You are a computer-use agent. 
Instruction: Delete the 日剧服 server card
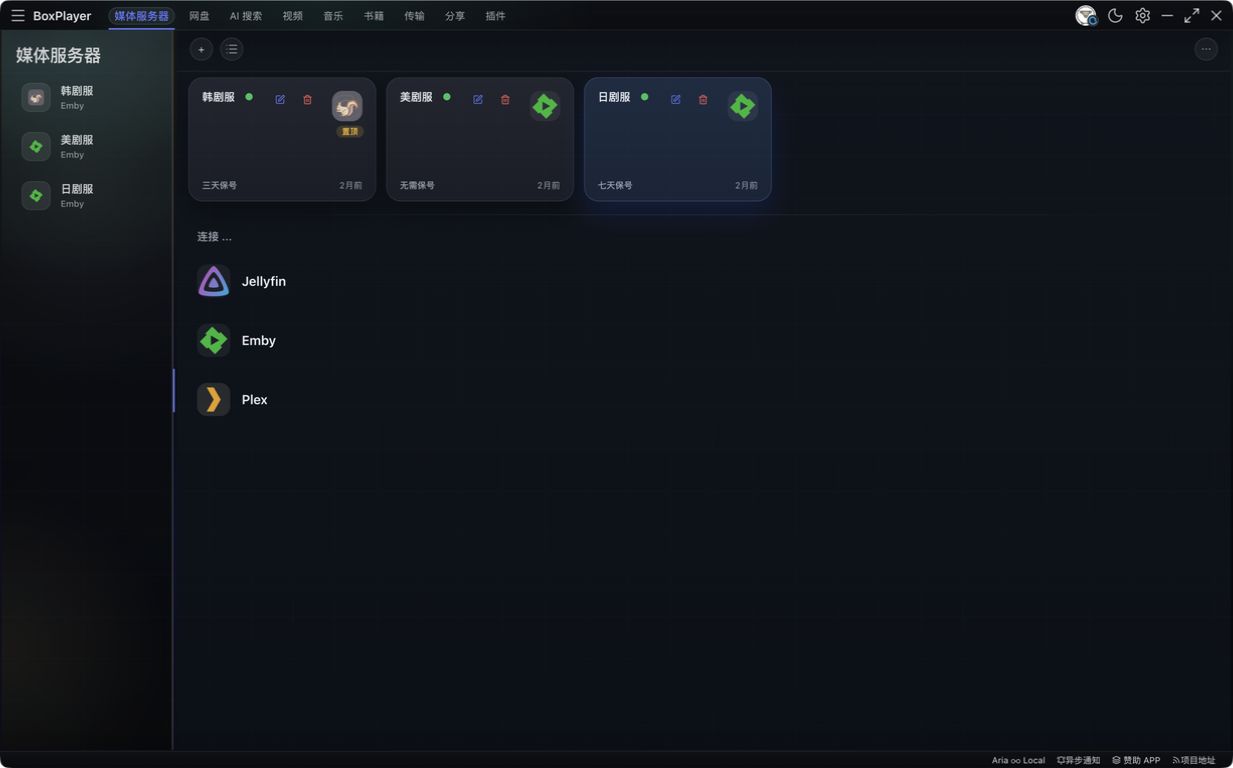click(x=703, y=99)
